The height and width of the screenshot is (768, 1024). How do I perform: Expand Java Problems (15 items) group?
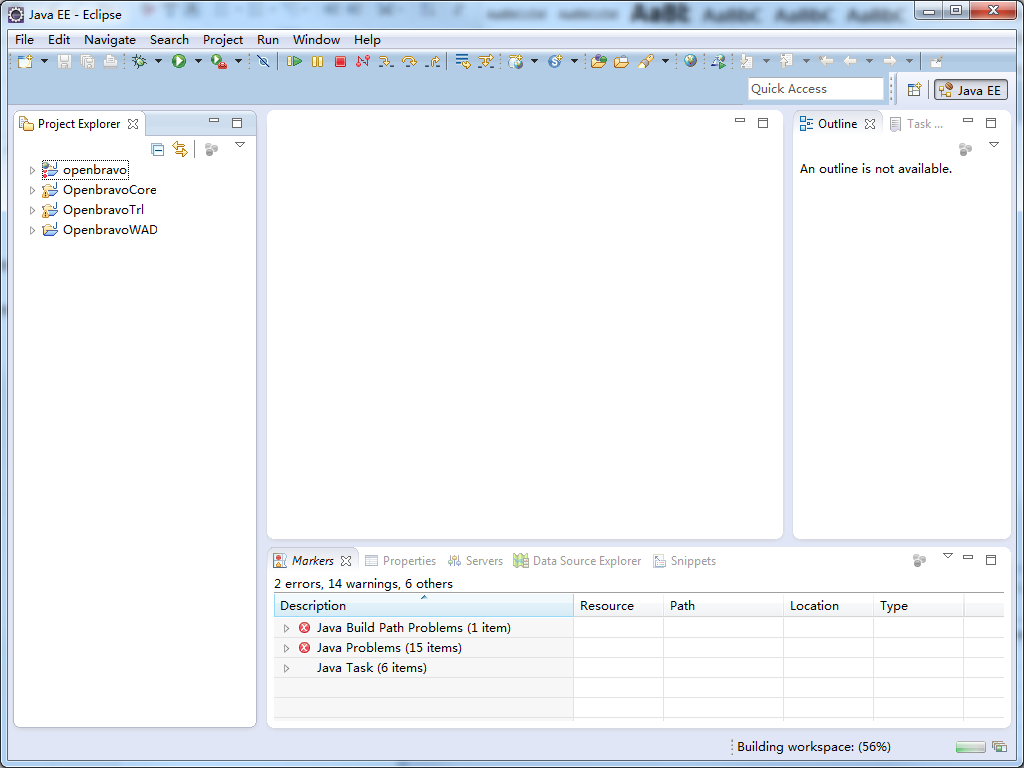(286, 648)
